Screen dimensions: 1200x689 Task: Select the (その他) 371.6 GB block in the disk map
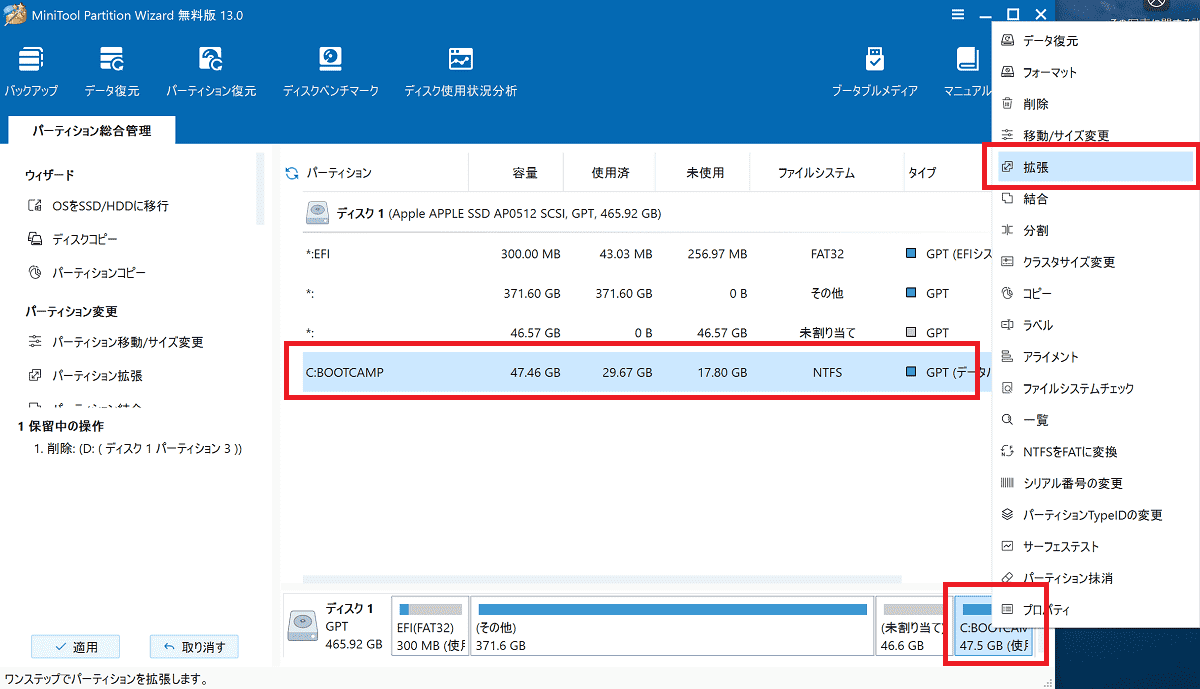tap(672, 626)
